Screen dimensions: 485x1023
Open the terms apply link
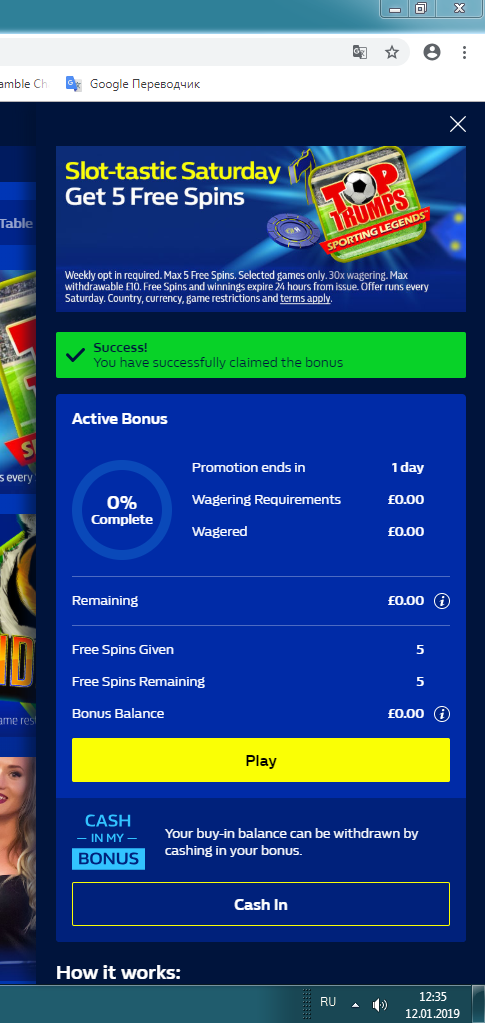305,299
